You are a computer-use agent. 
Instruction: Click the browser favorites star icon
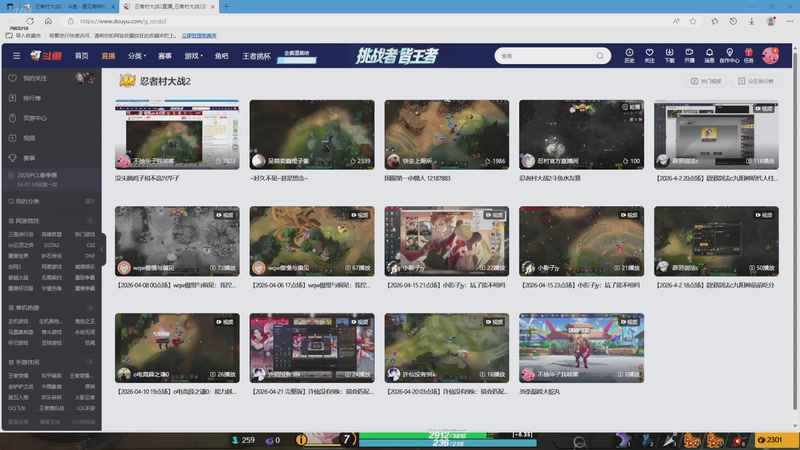(692, 21)
